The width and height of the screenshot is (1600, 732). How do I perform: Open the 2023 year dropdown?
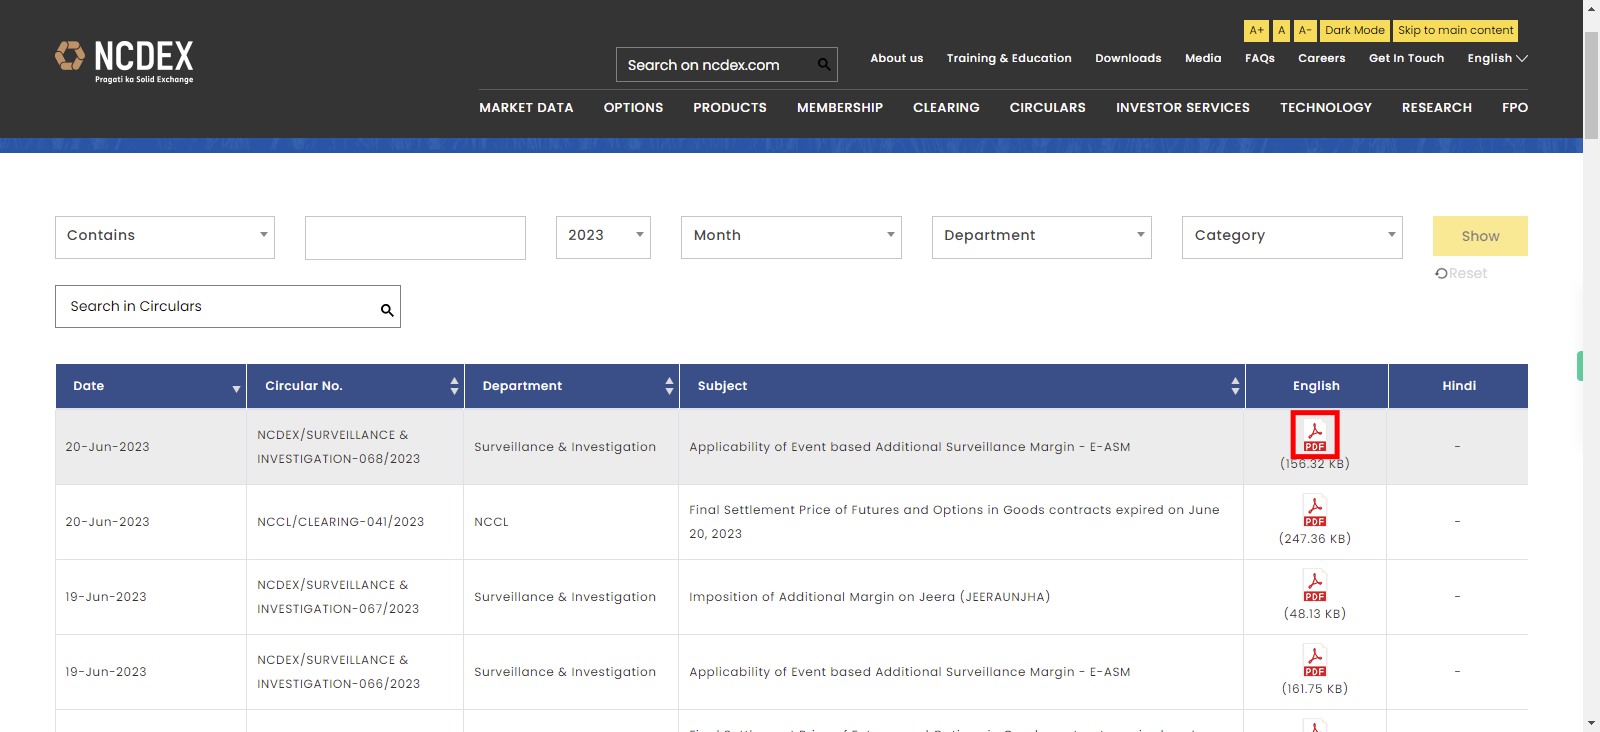point(603,237)
